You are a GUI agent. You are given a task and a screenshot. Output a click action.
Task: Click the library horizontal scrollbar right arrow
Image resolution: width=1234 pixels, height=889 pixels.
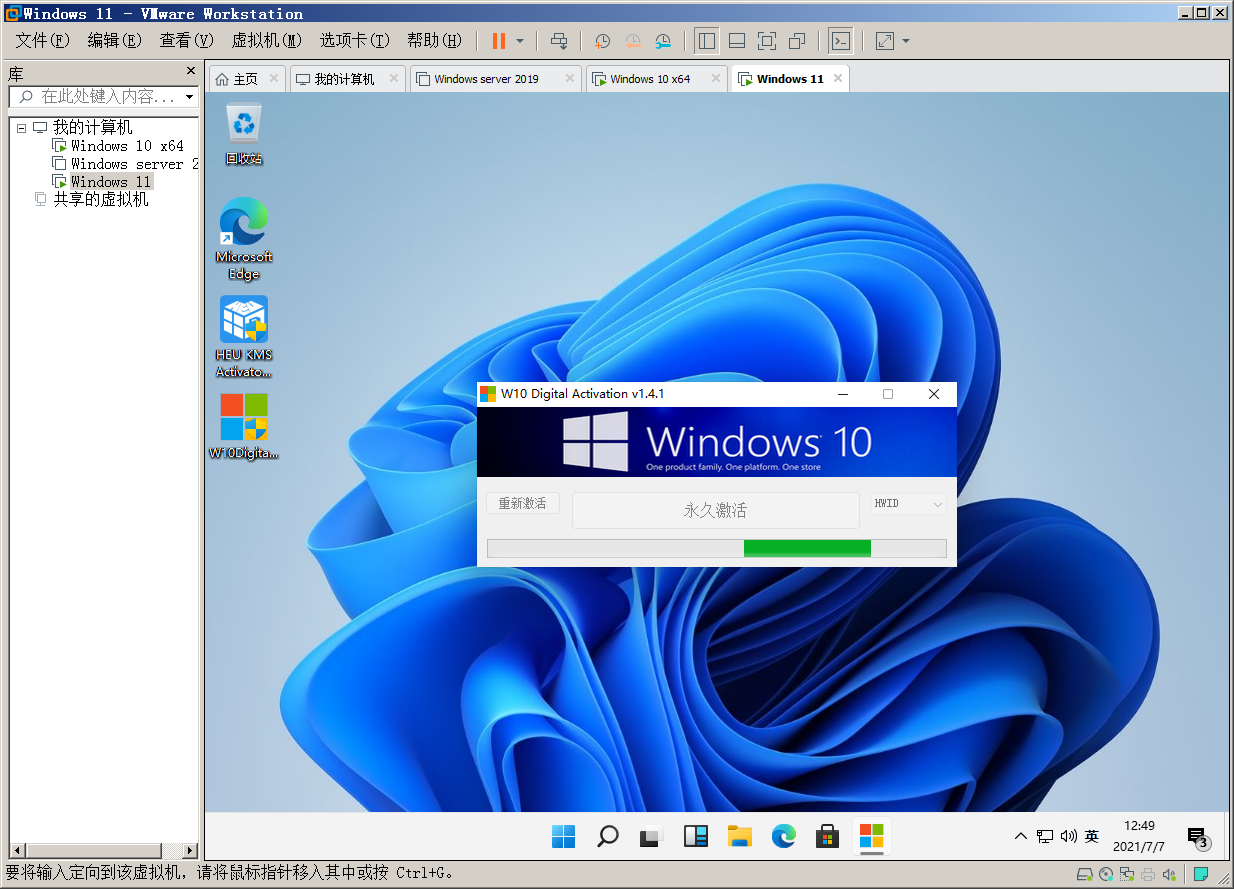(190, 850)
